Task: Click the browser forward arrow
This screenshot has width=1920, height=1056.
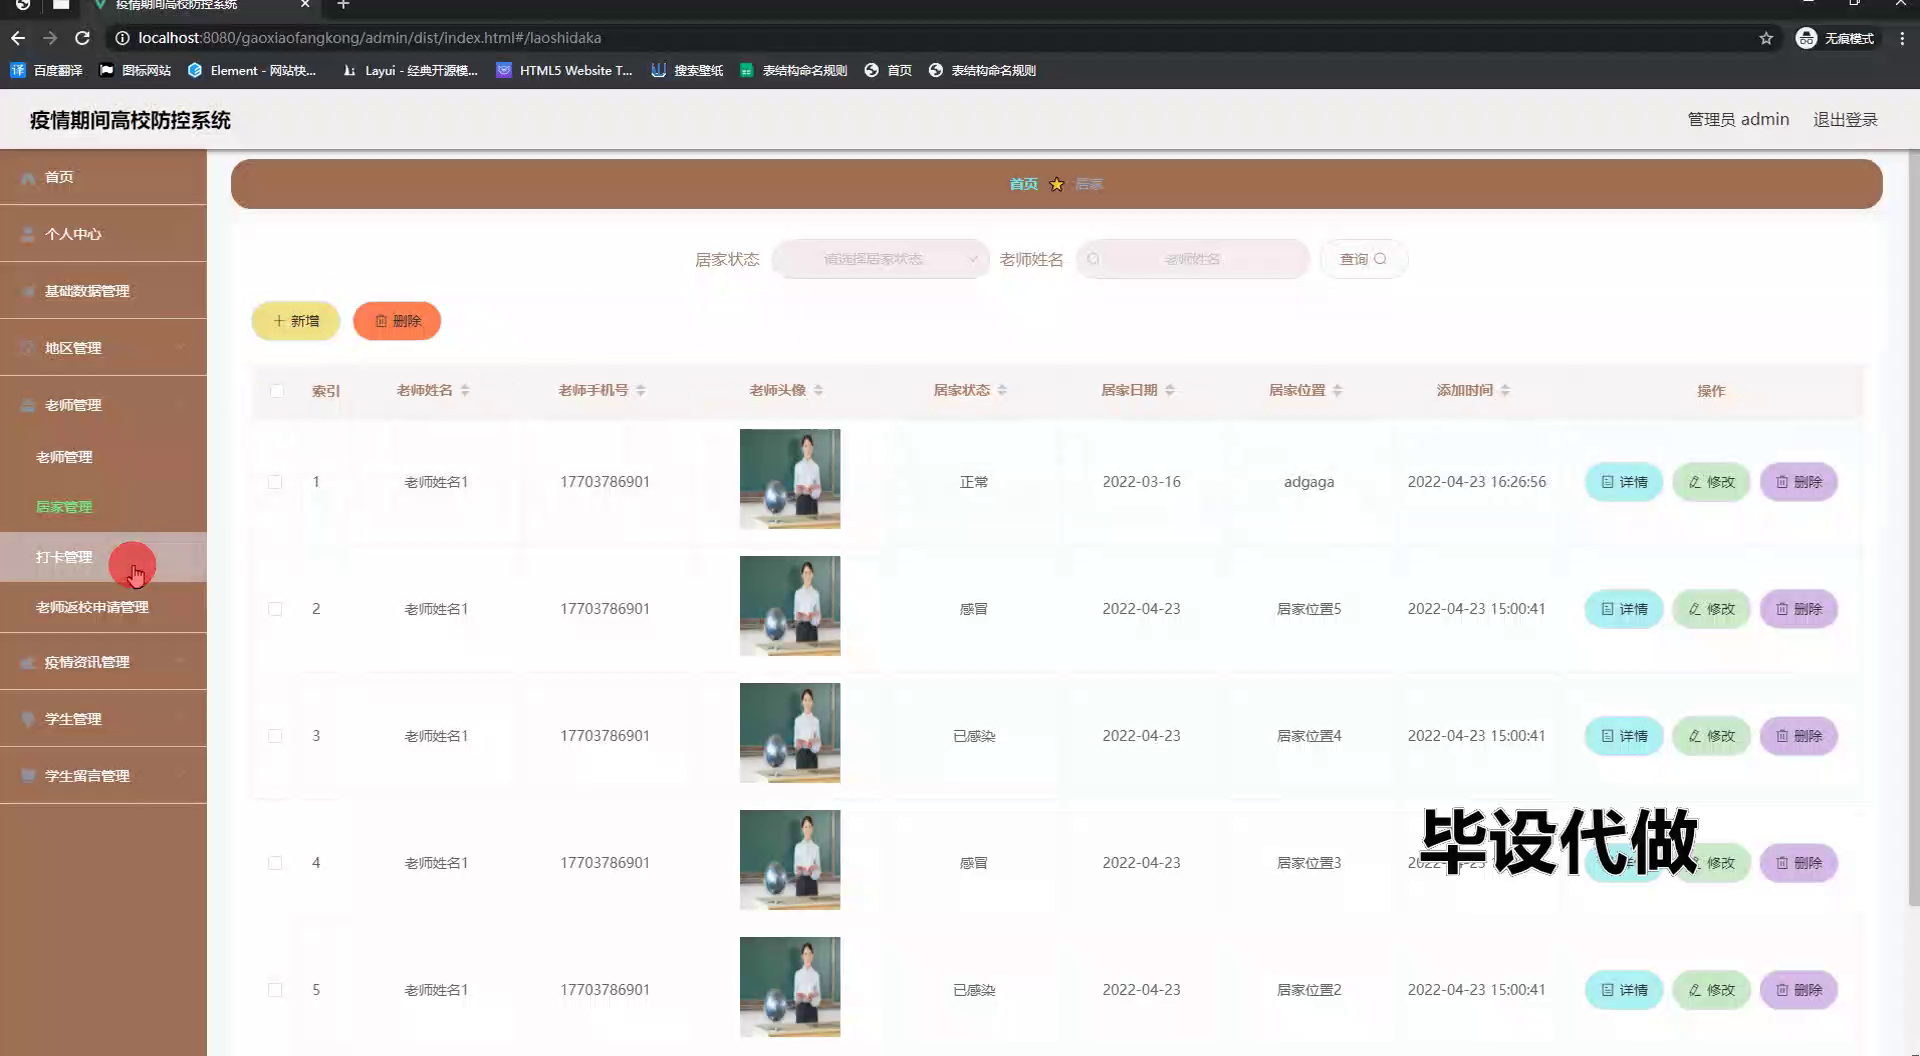Action: (x=50, y=38)
